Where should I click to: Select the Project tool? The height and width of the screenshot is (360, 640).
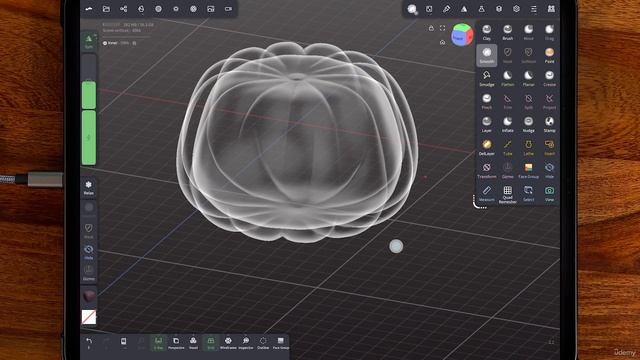(x=549, y=101)
